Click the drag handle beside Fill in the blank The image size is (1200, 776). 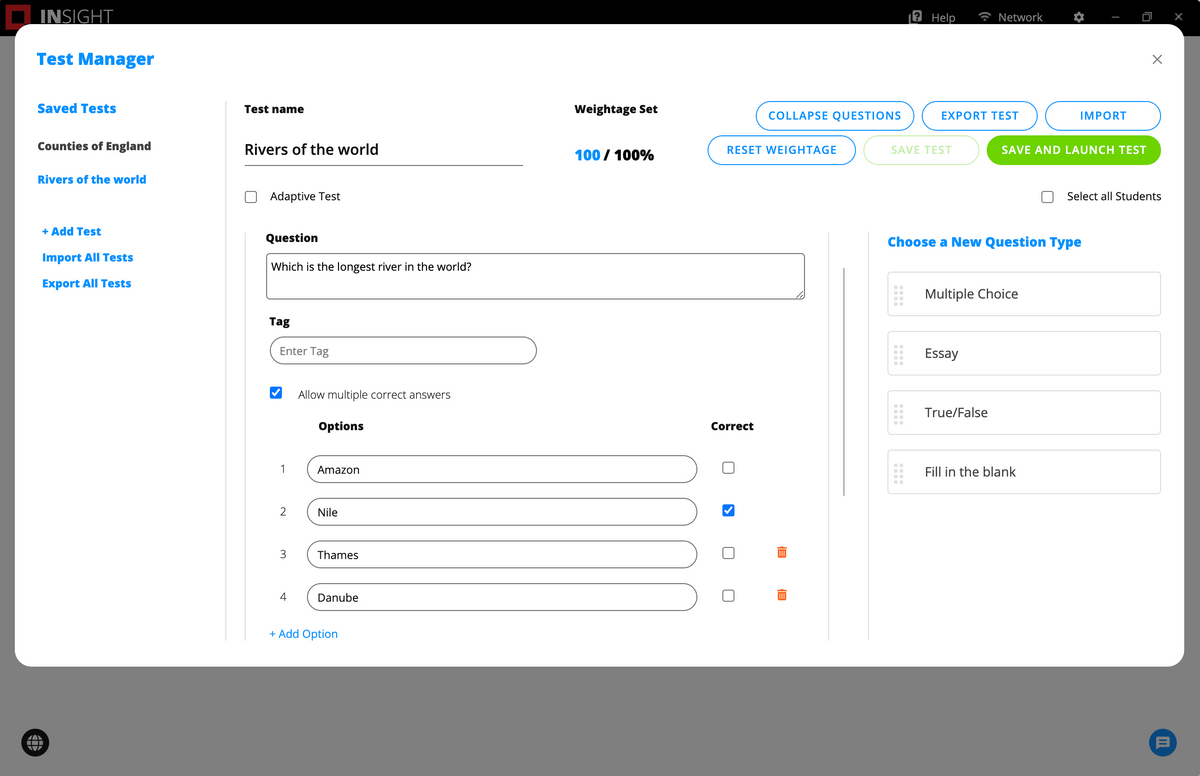pos(899,472)
